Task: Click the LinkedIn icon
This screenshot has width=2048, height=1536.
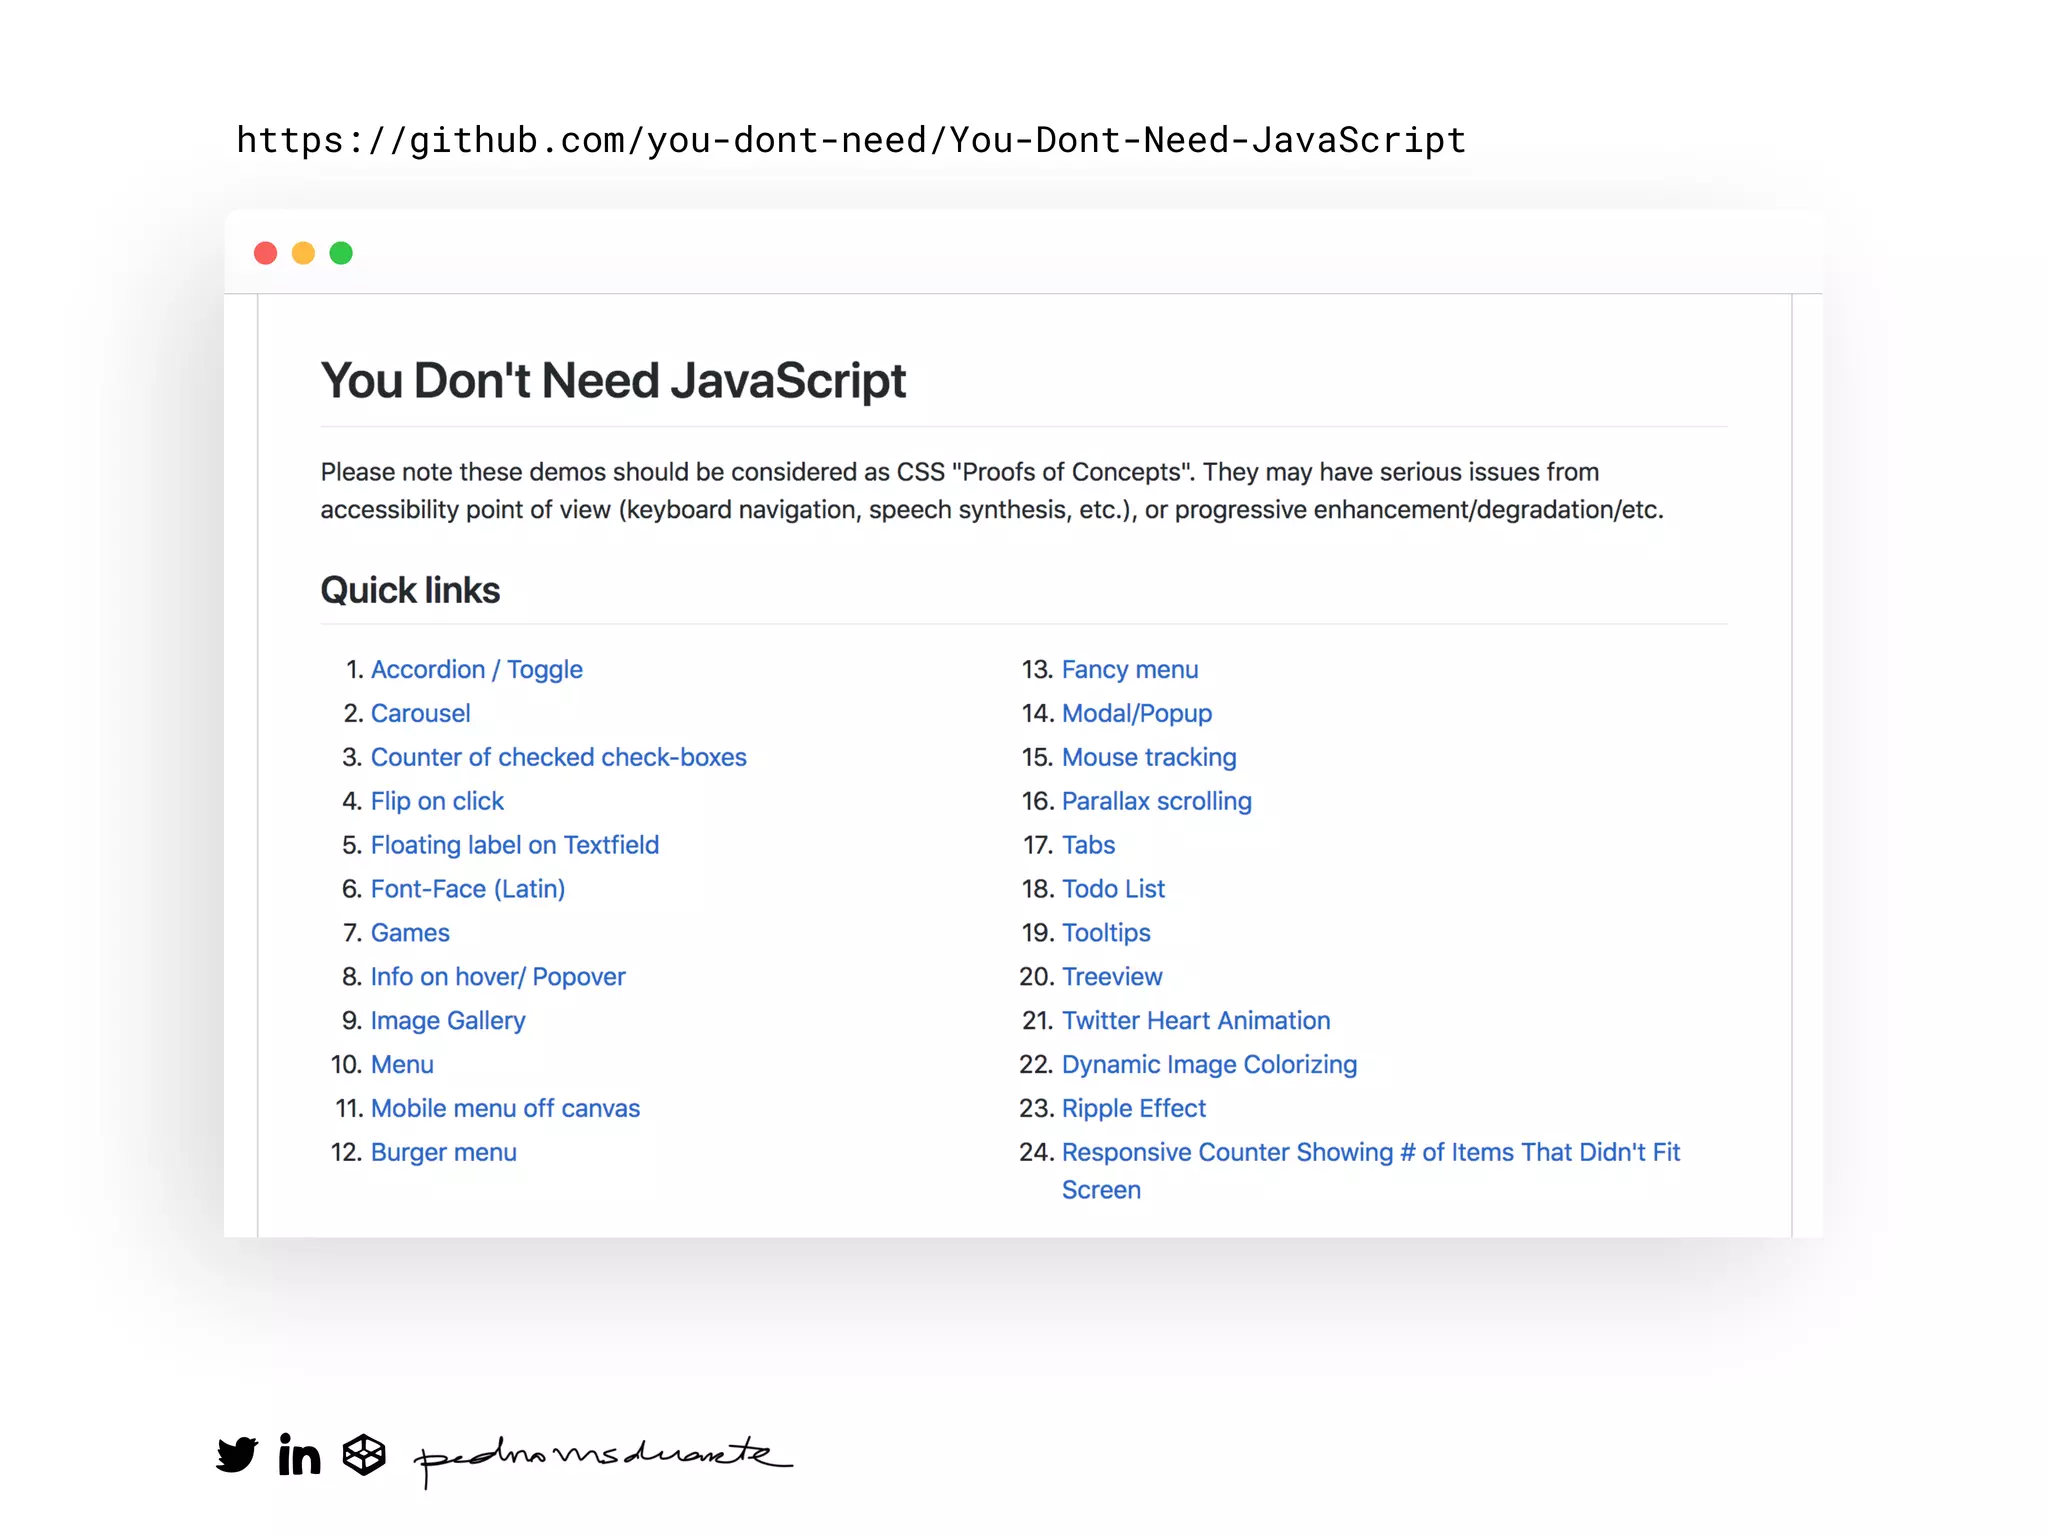Action: pos(299,1454)
